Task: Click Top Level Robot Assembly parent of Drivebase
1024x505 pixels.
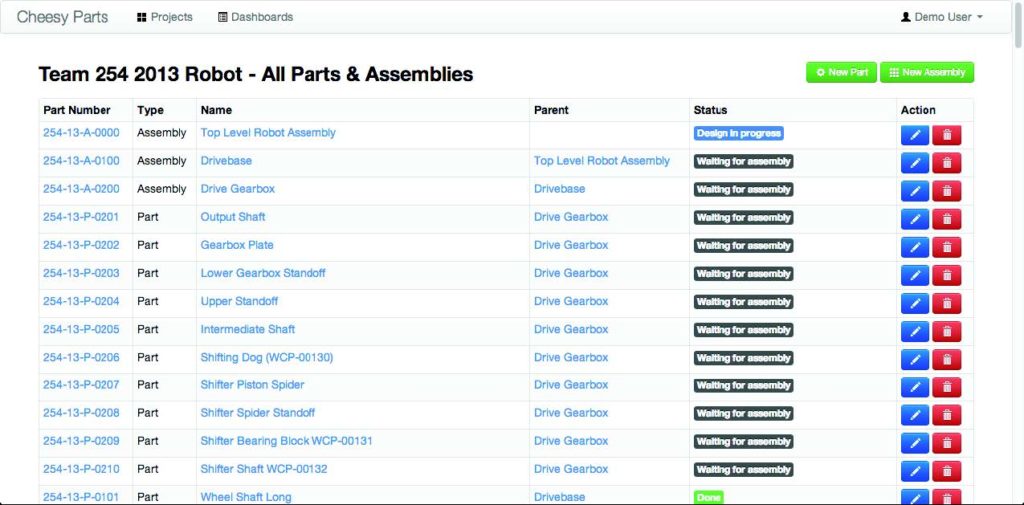Action: [x=602, y=161]
